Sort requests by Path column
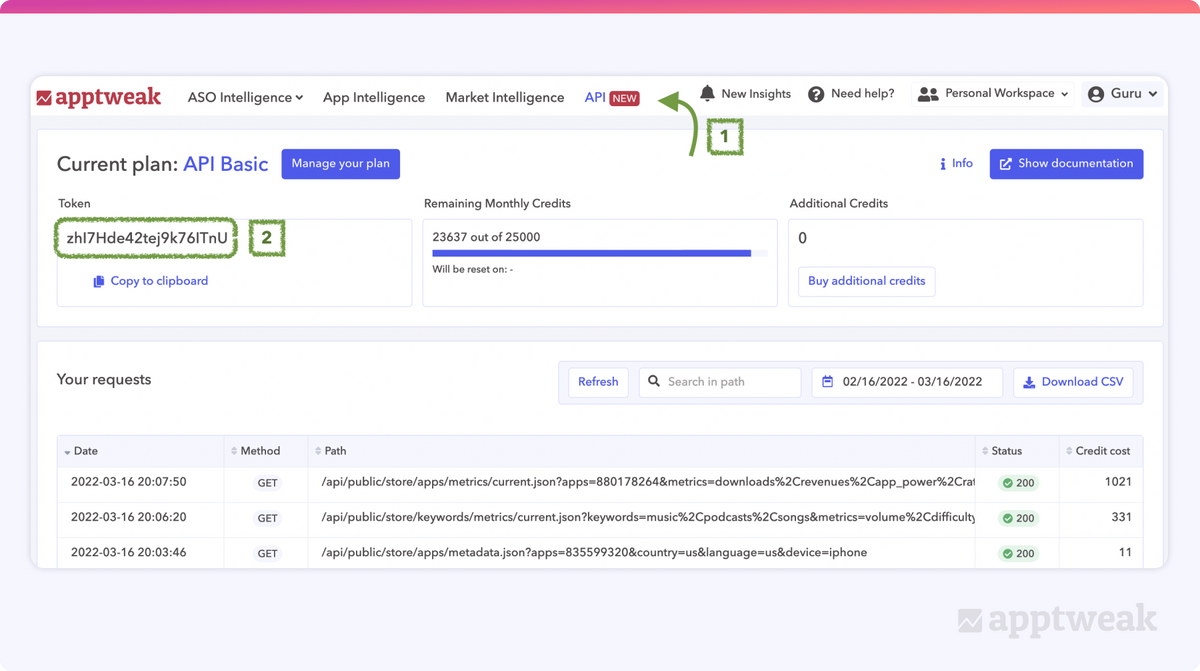The height and width of the screenshot is (671, 1200). (x=642, y=451)
